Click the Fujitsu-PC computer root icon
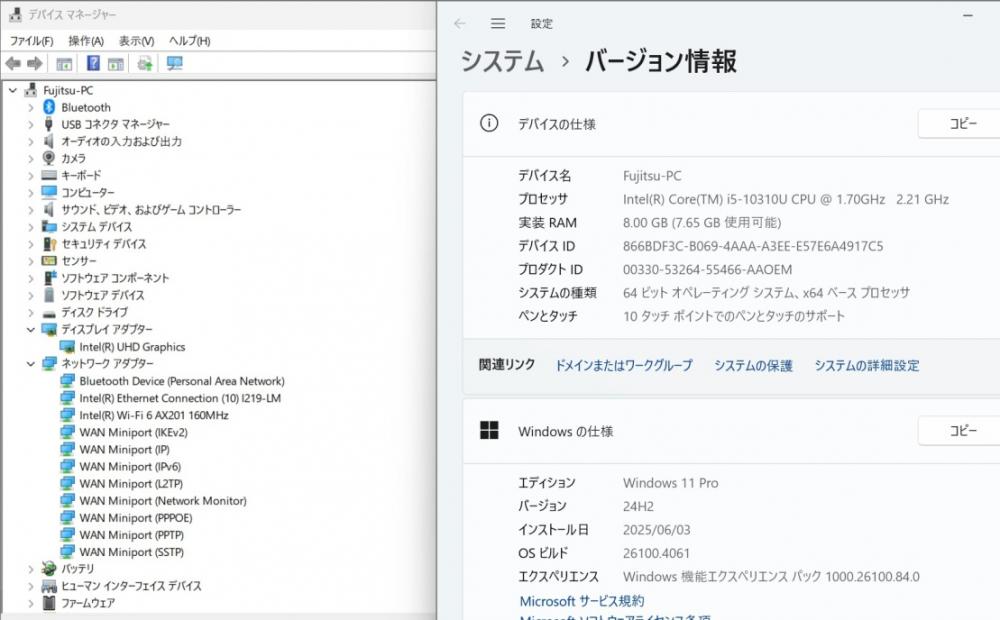Screen dimensions: 1000x620 tap(31, 90)
